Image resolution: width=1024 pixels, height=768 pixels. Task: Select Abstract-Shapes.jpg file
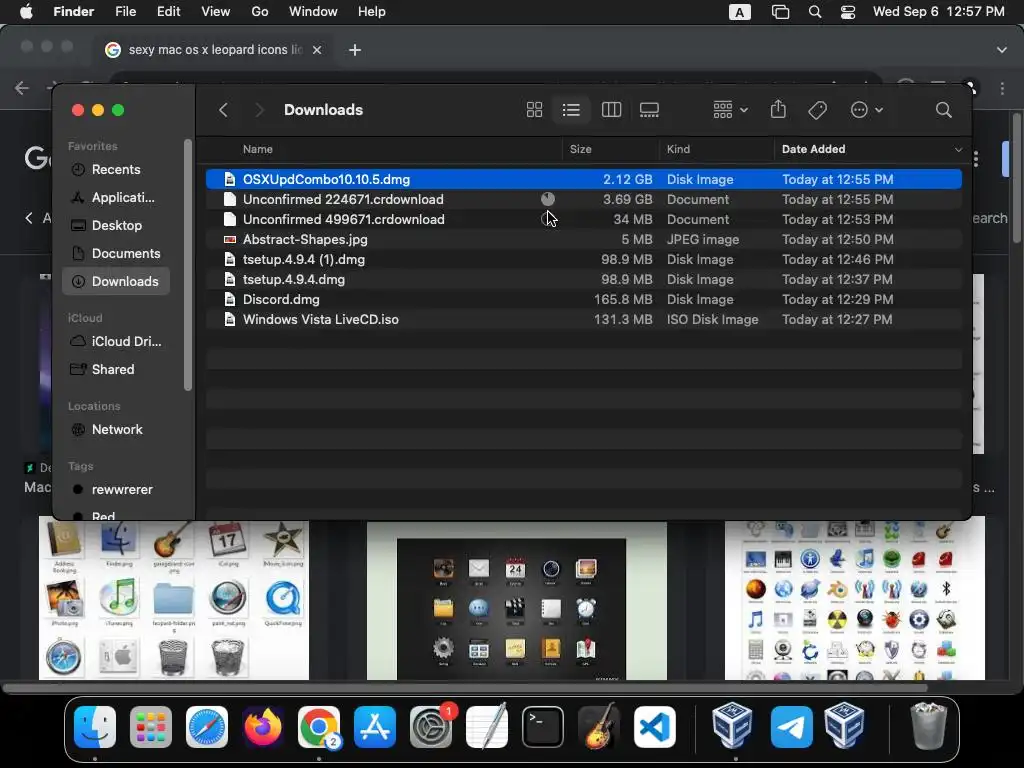point(583,239)
